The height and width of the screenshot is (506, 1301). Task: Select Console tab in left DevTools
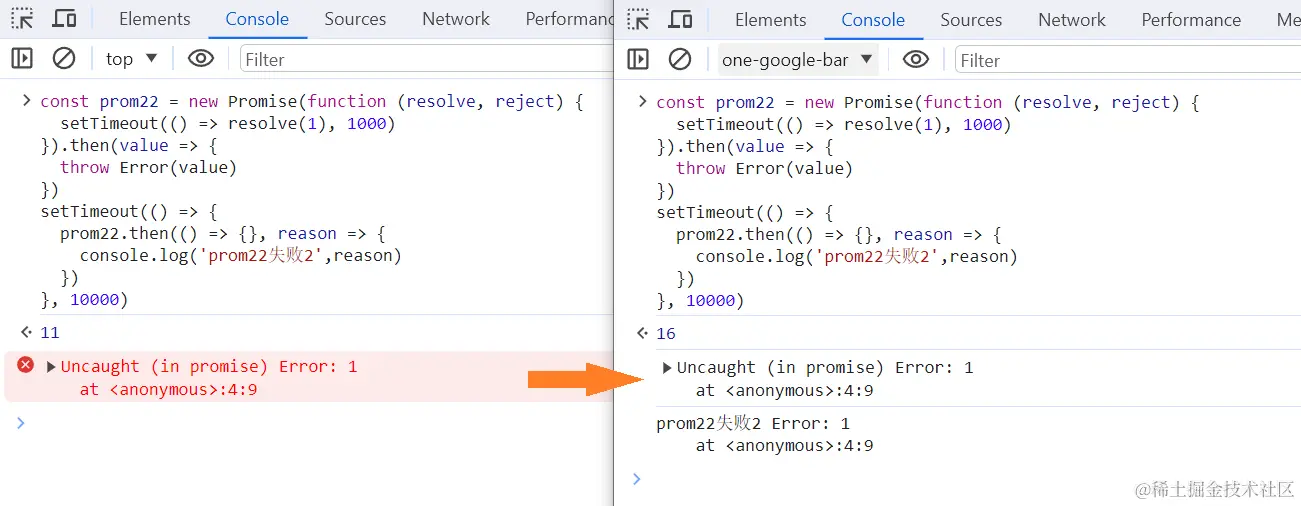pos(257,19)
